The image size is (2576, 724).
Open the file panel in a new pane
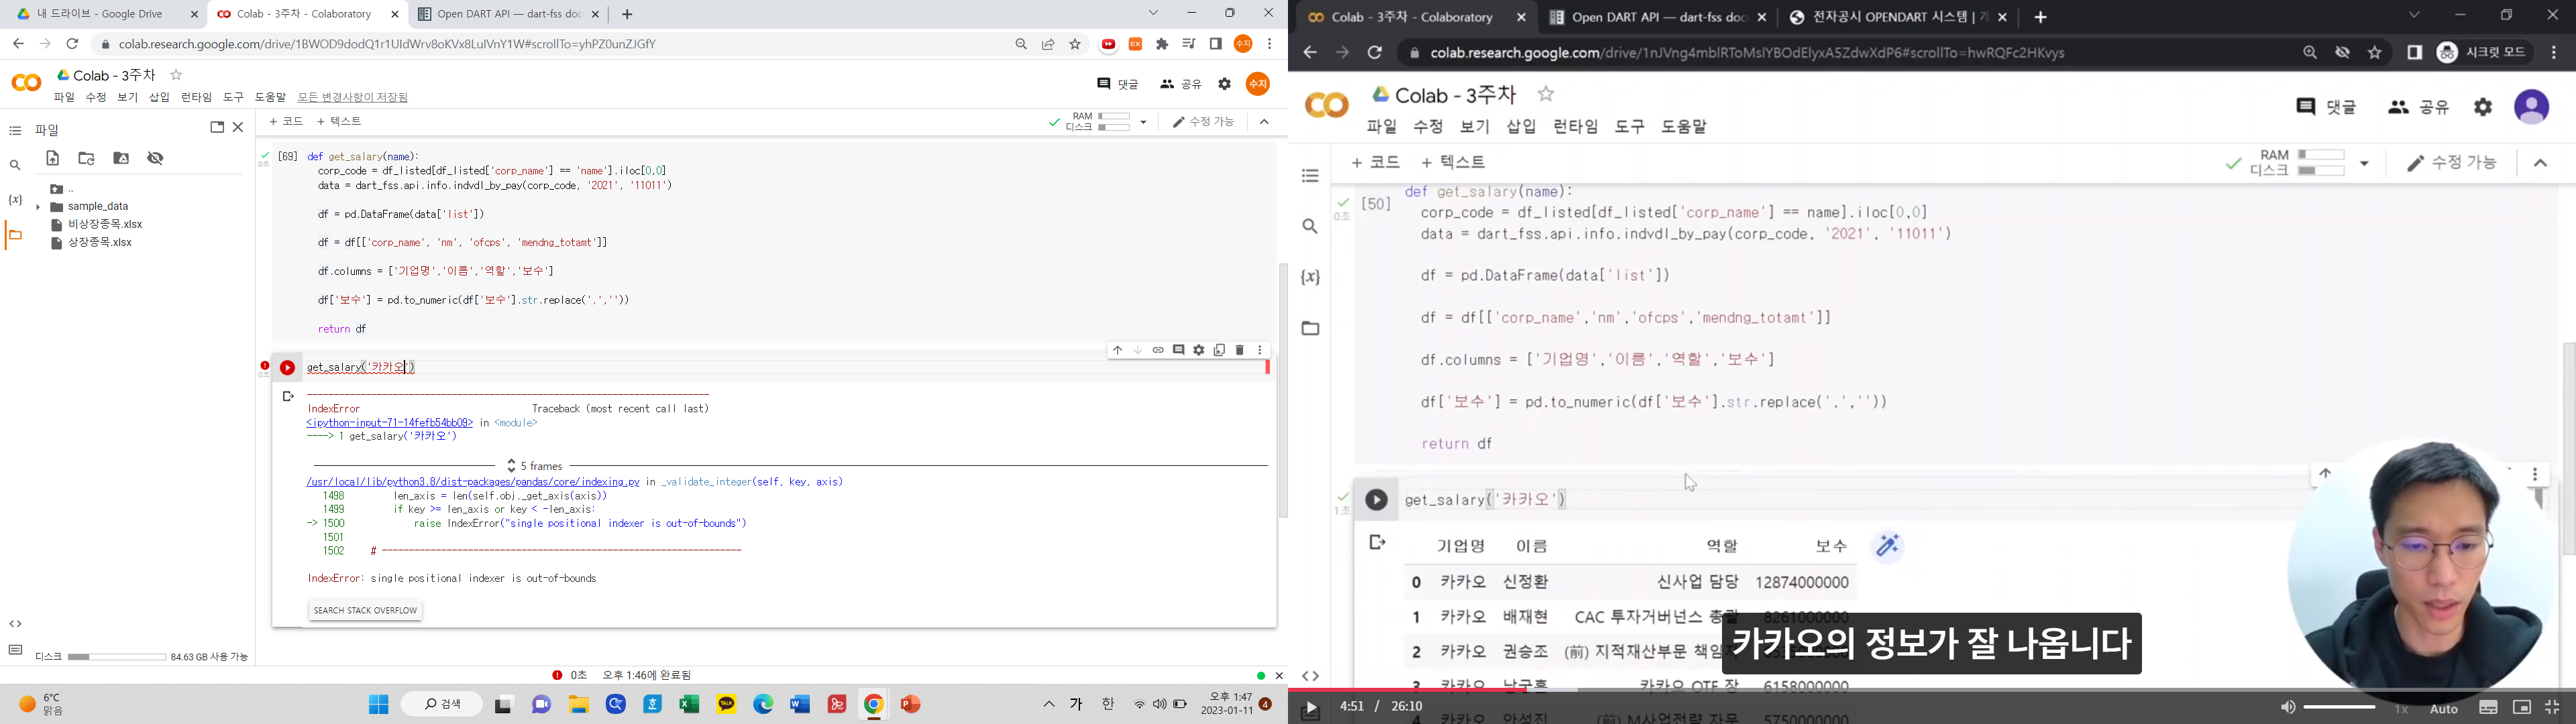[x=216, y=127]
